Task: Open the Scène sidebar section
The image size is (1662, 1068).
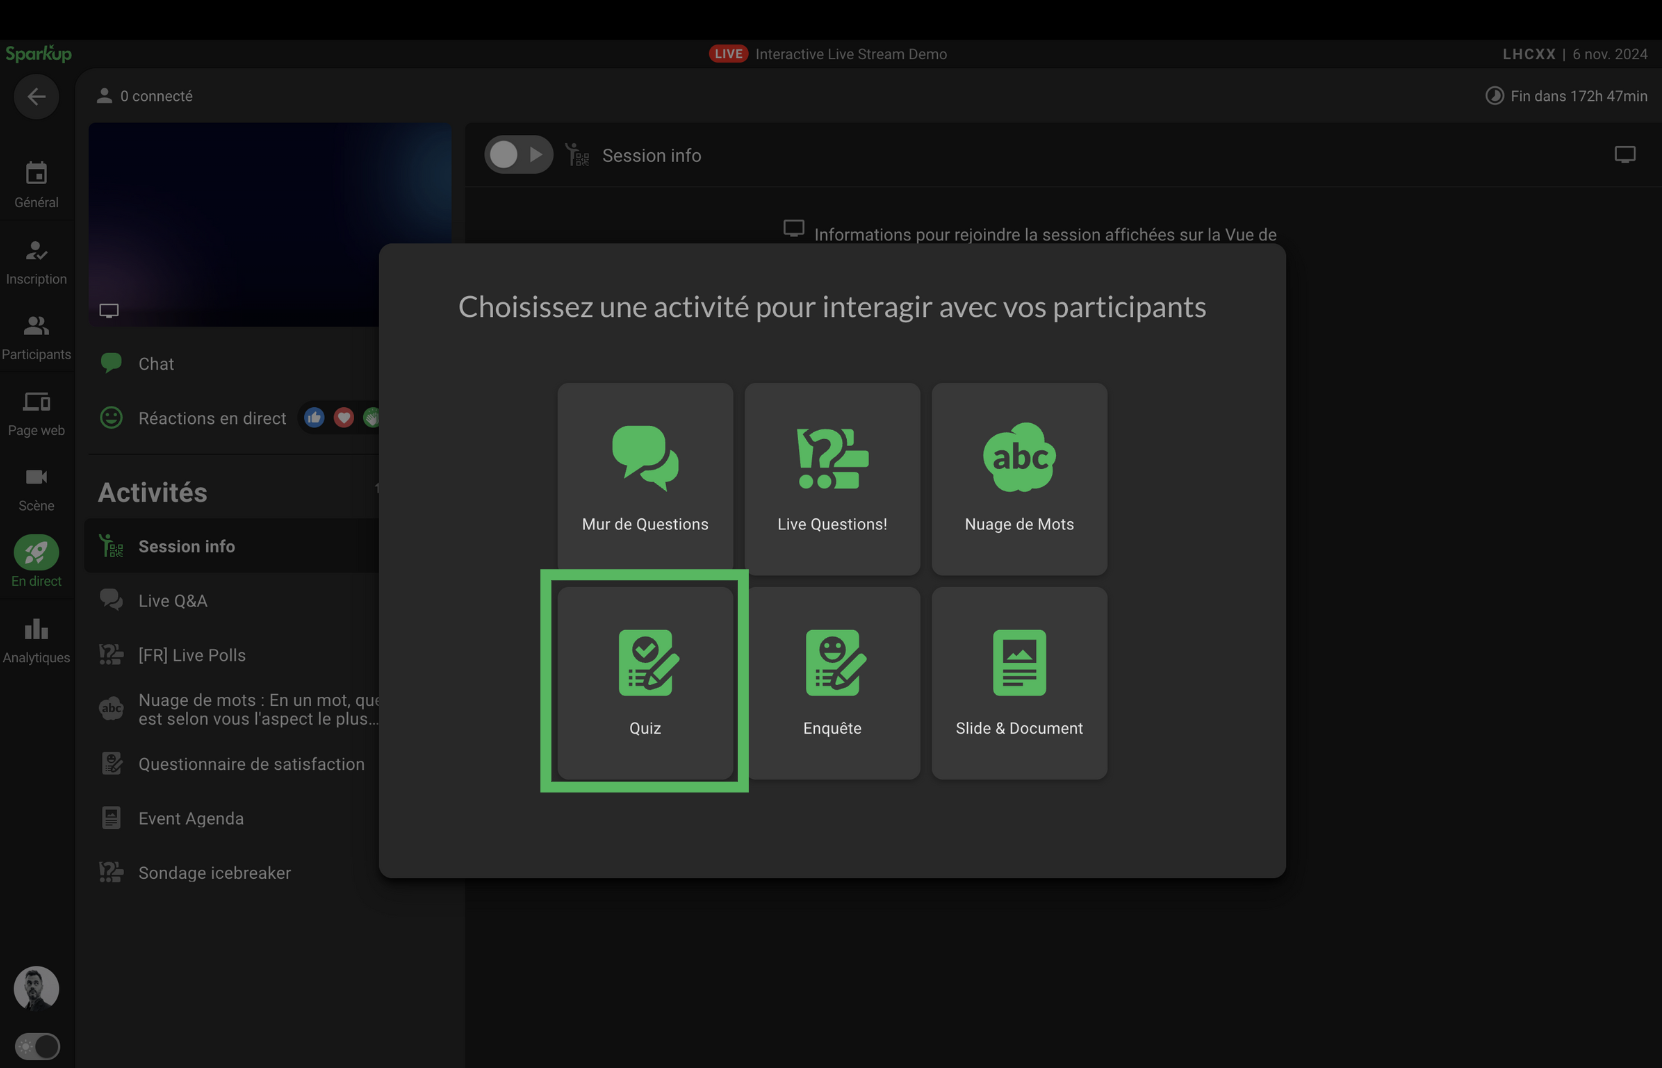Action: coord(37,488)
